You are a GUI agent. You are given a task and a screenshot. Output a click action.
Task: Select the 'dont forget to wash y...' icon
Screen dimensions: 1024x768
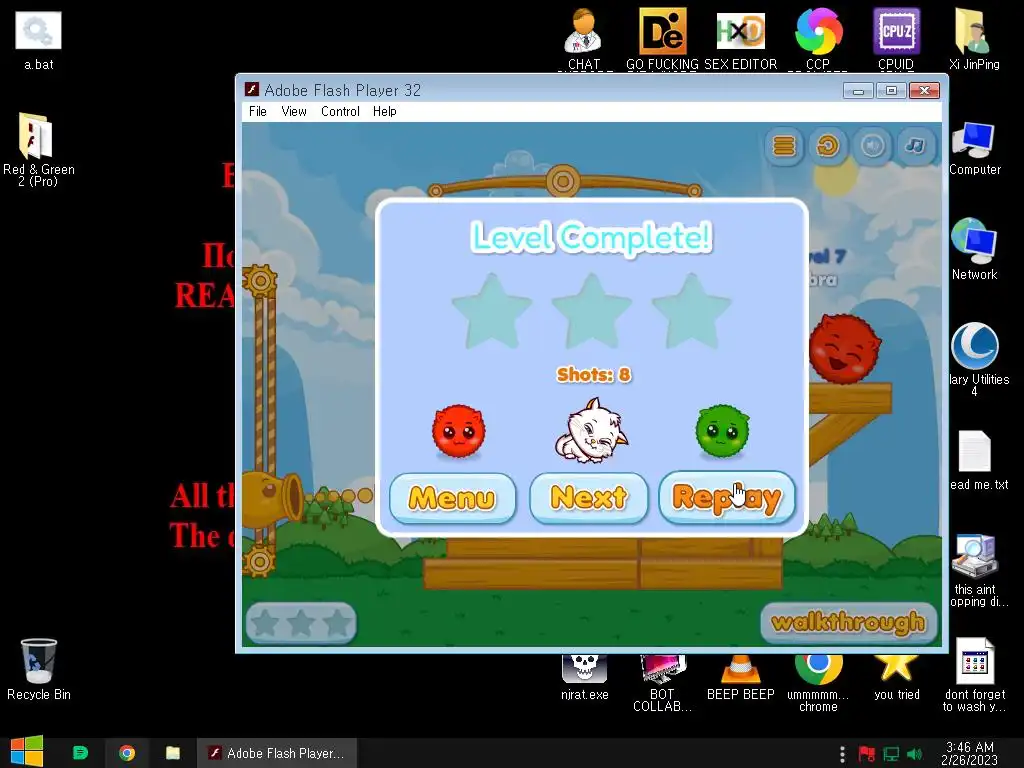[974, 675]
